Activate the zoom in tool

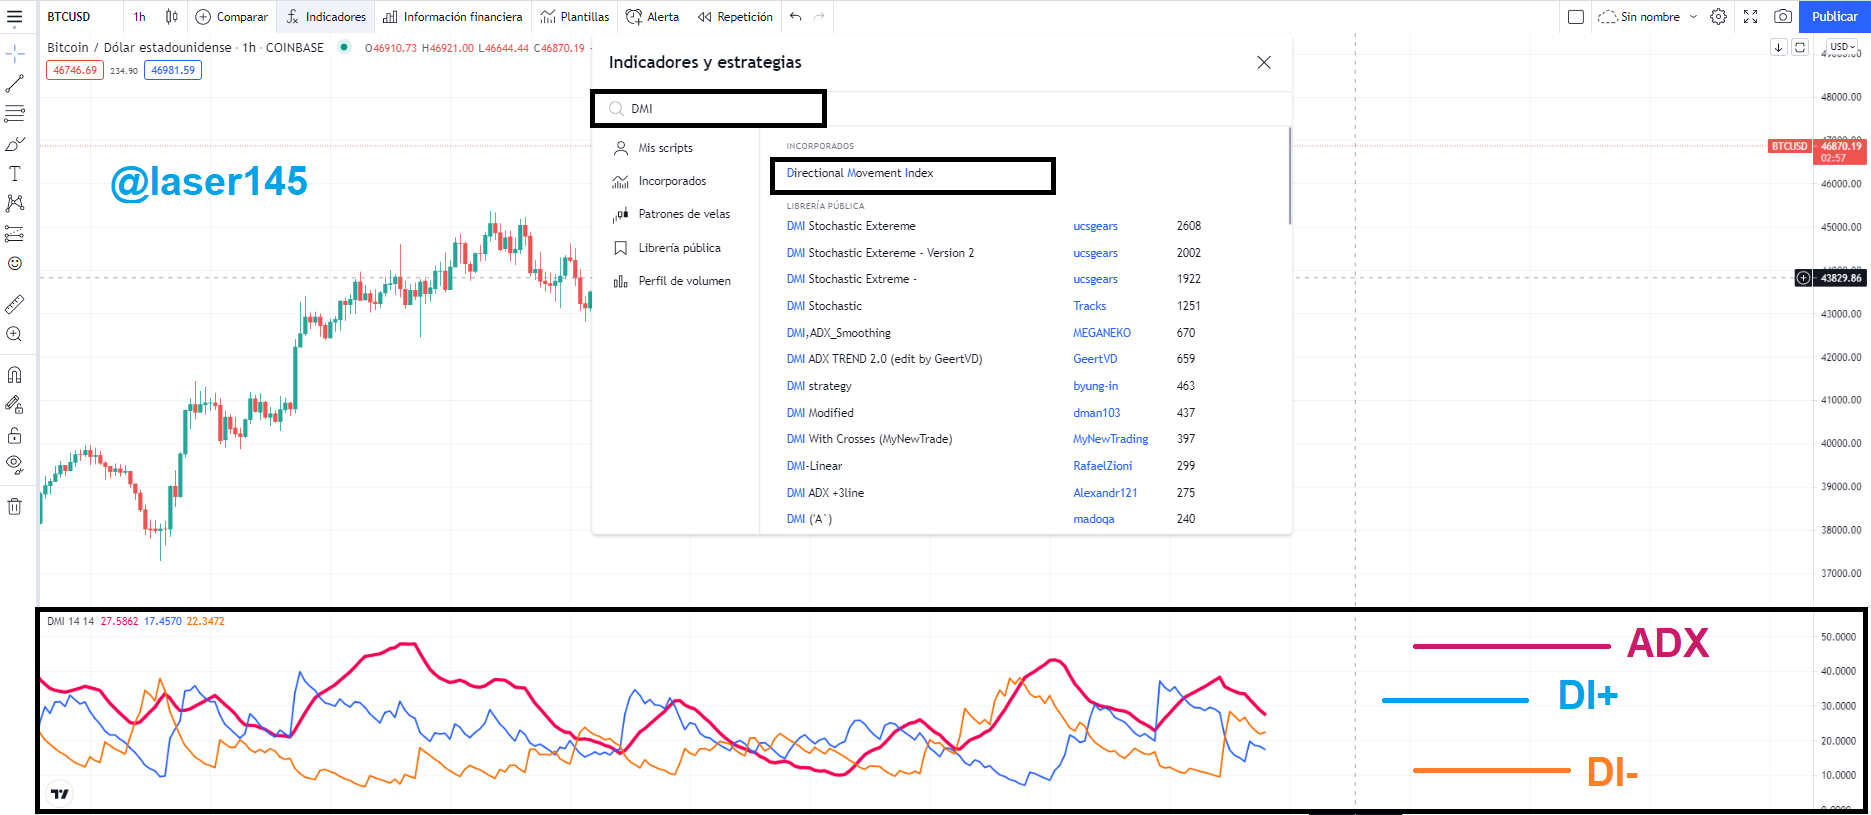[15, 334]
